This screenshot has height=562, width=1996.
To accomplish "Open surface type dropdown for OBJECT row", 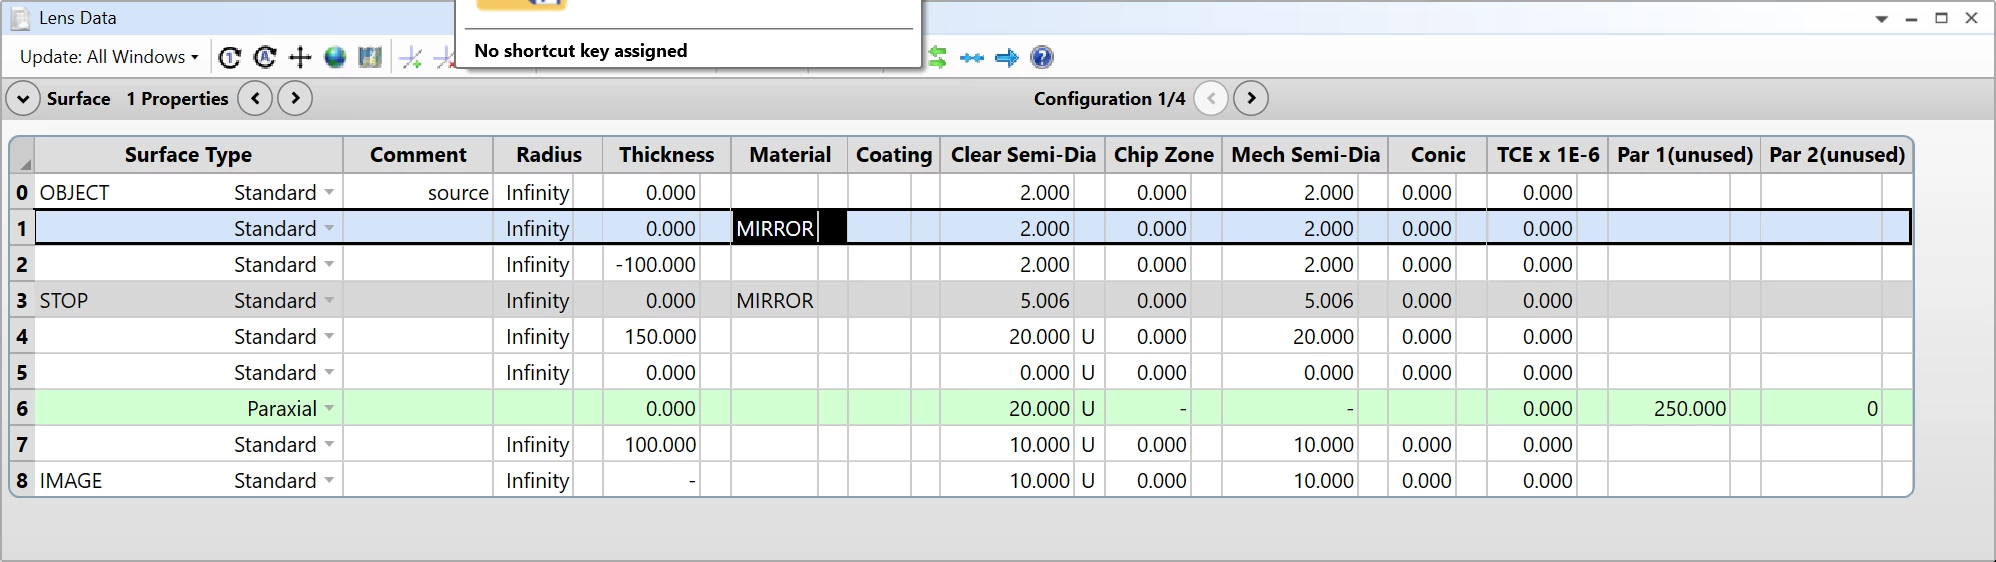I will coord(329,192).
